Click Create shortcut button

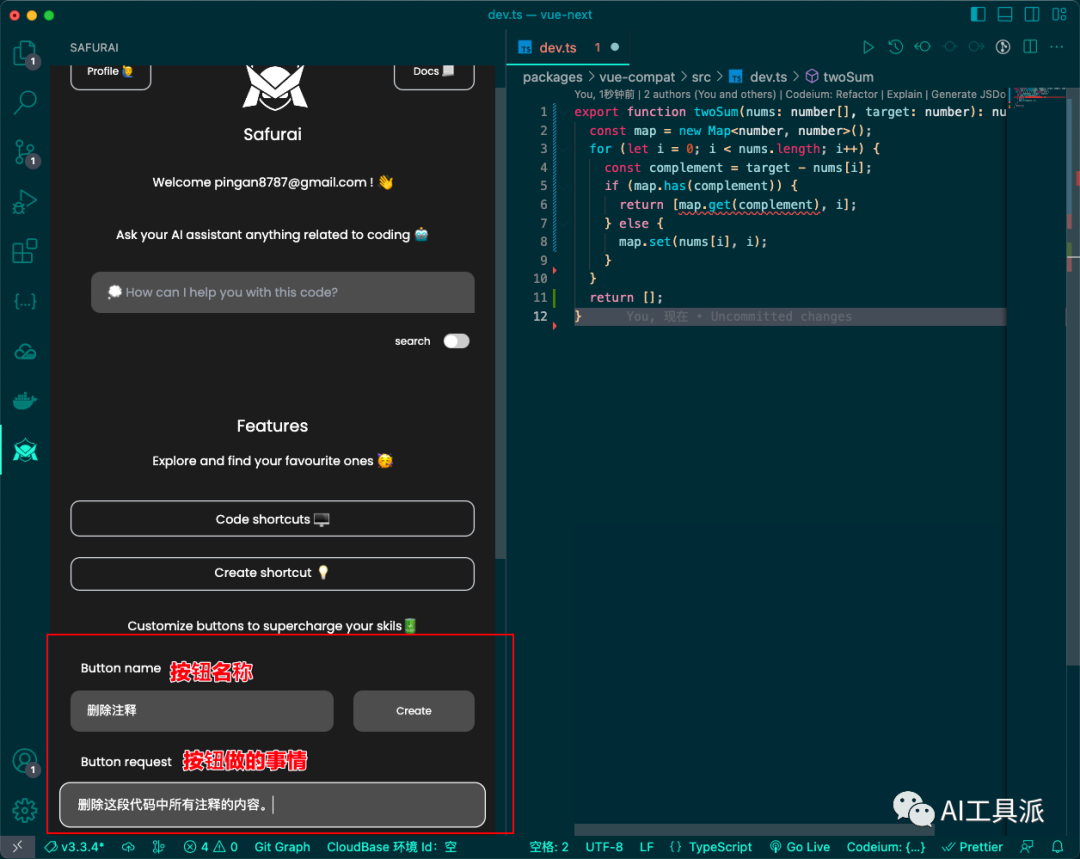(272, 573)
